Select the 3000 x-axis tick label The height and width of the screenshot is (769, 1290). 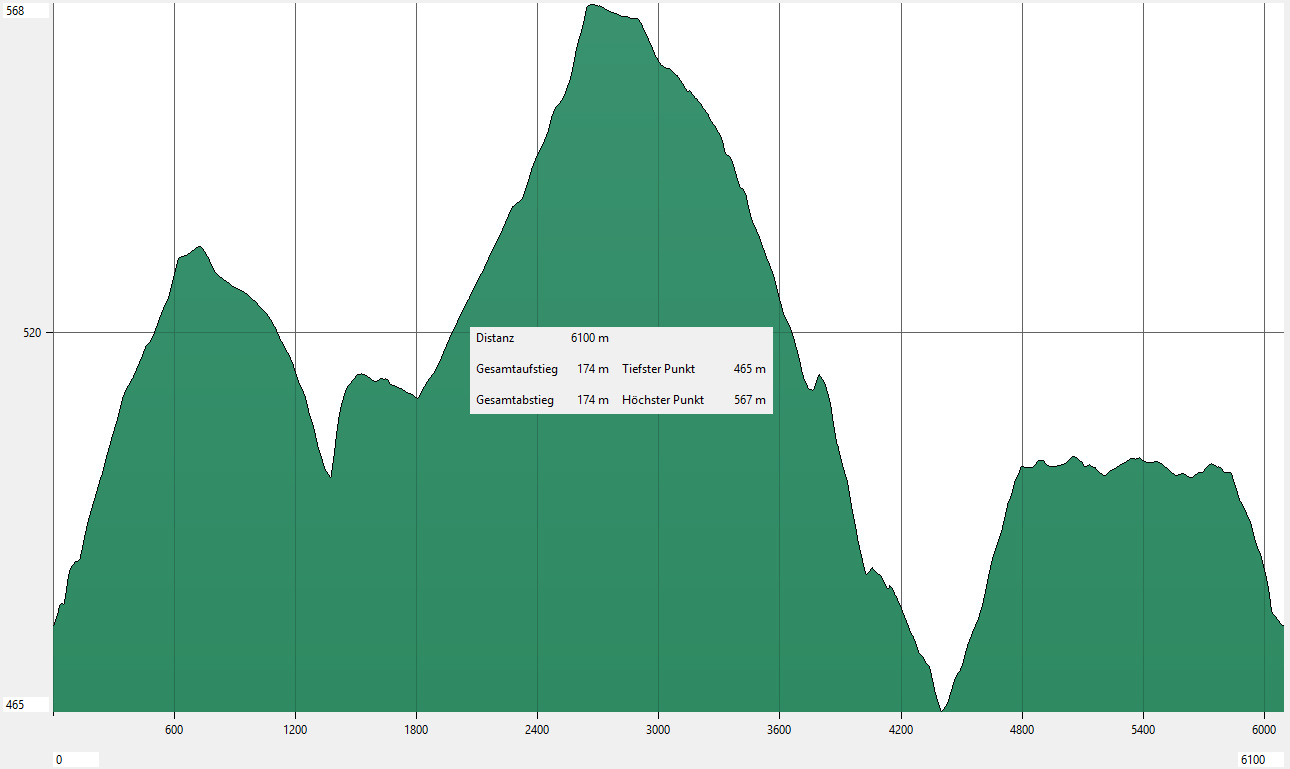[658, 729]
